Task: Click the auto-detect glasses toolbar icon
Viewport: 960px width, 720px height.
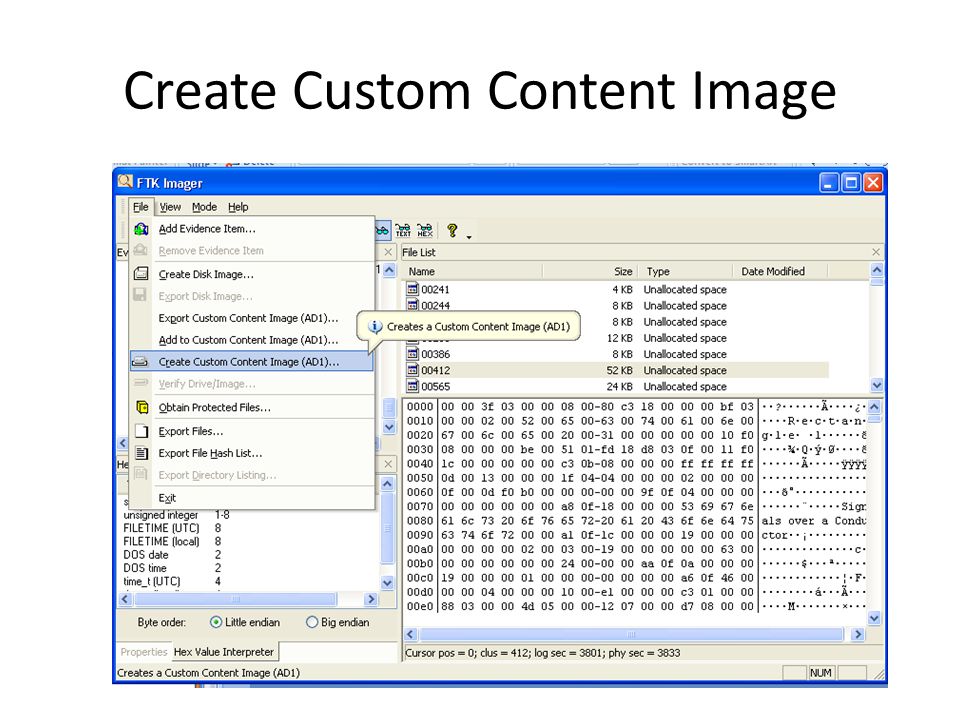Action: 382,230
